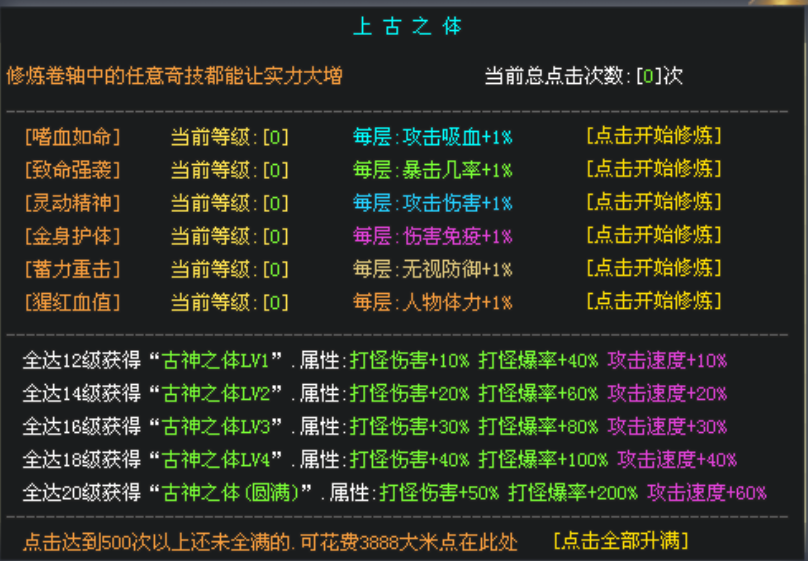Click 每层:攻击吸血+1% description
This screenshot has width=808, height=561.
coord(432,137)
